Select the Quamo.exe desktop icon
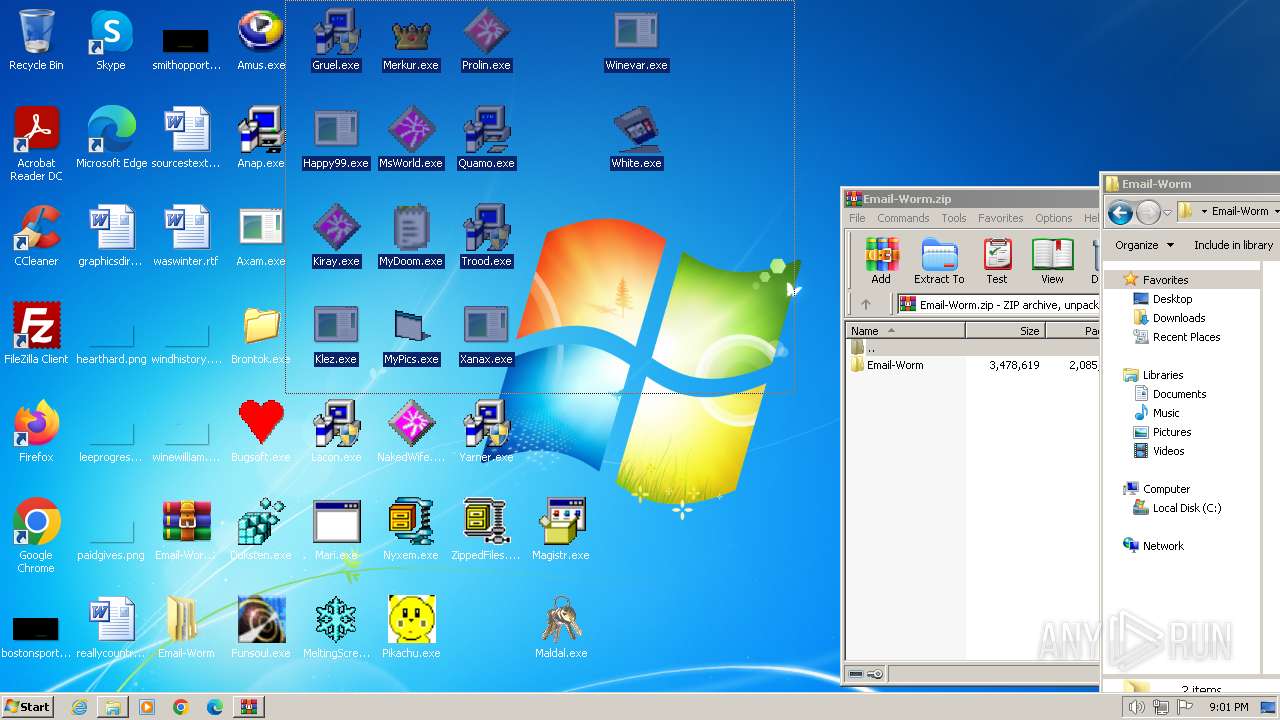Image resolution: width=1280 pixels, height=720 pixels. (x=486, y=139)
